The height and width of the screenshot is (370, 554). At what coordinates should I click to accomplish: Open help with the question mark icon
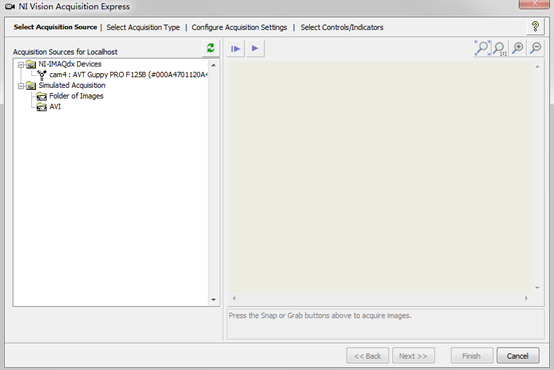(x=535, y=27)
